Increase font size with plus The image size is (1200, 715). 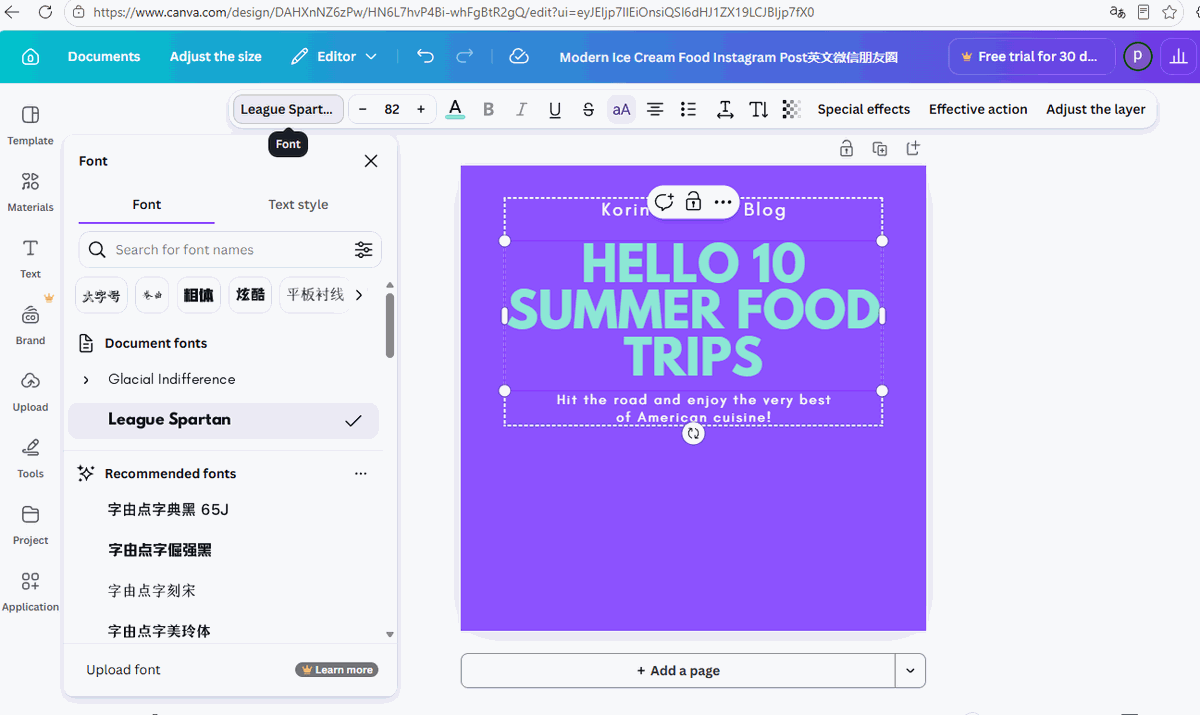pos(421,109)
